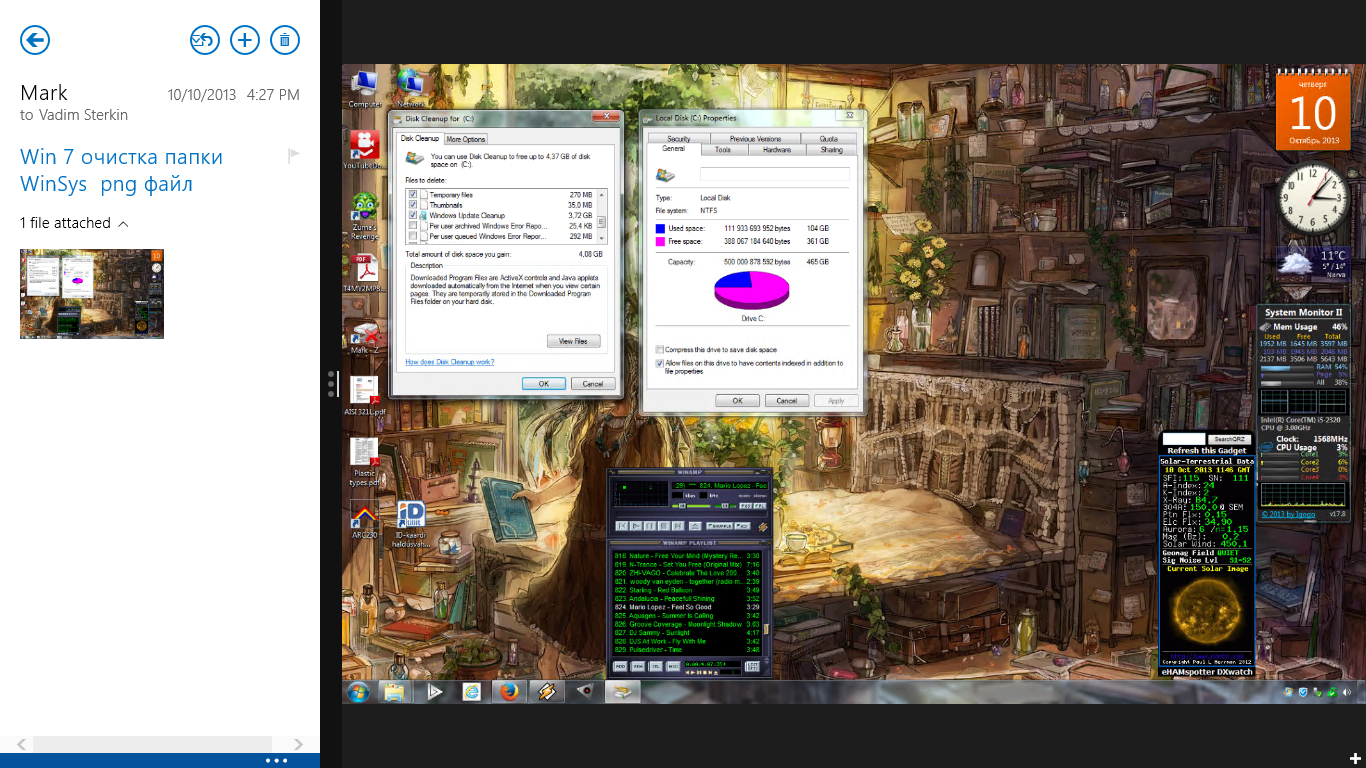
Task: Open the YouTube Downloader desktop shortcut
Action: coord(364,150)
